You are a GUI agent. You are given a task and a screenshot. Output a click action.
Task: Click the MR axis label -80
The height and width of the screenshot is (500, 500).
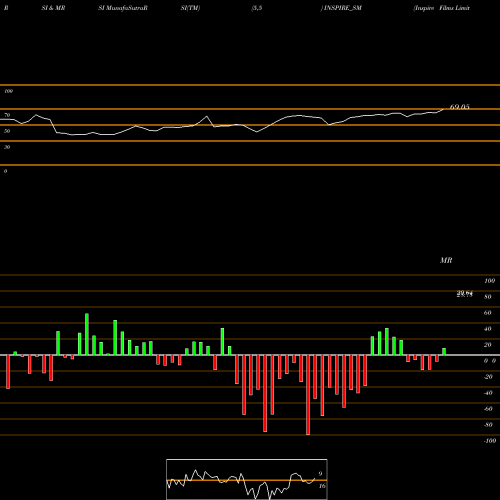pos(488,425)
